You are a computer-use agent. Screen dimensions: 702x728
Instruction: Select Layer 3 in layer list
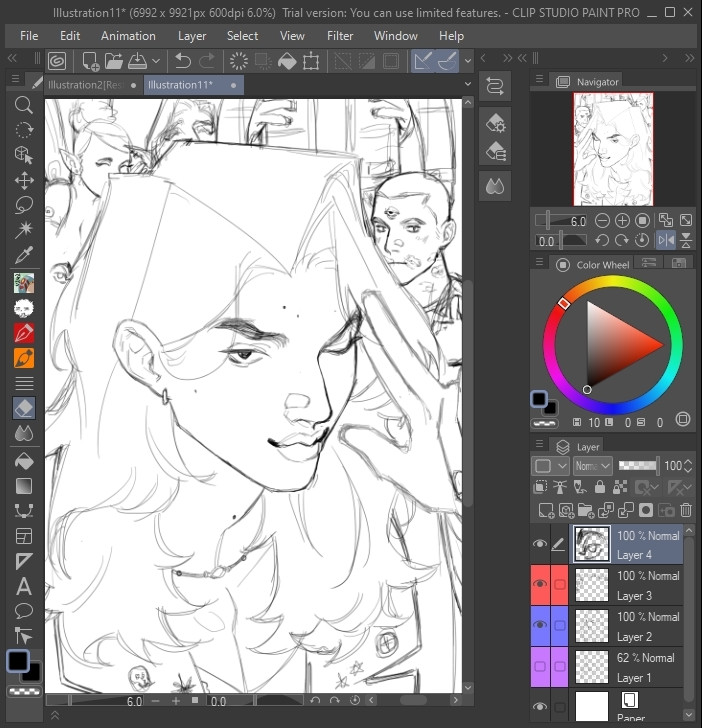coord(626,585)
